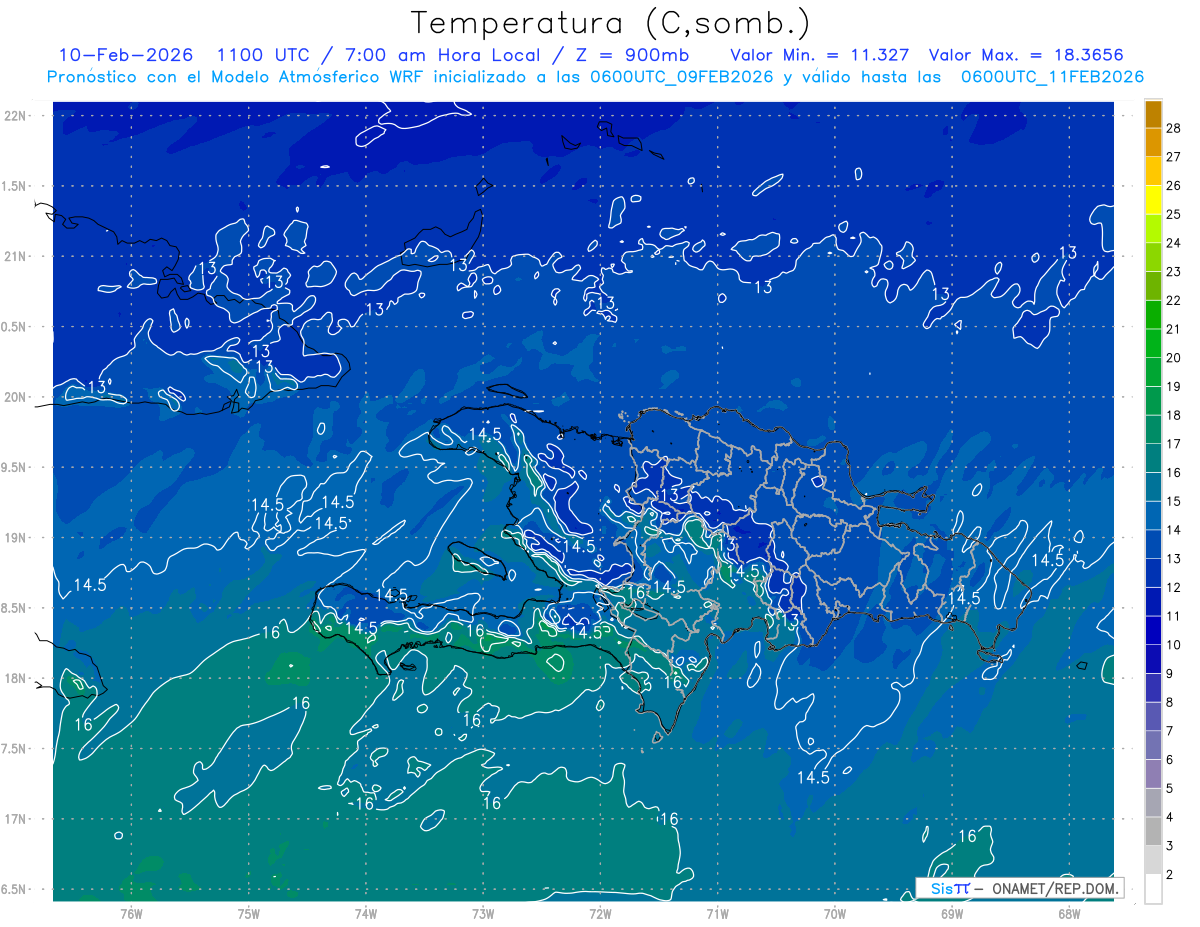1200x927 pixels.
Task: Click the '76W' longitude axis label
Action: point(131,913)
